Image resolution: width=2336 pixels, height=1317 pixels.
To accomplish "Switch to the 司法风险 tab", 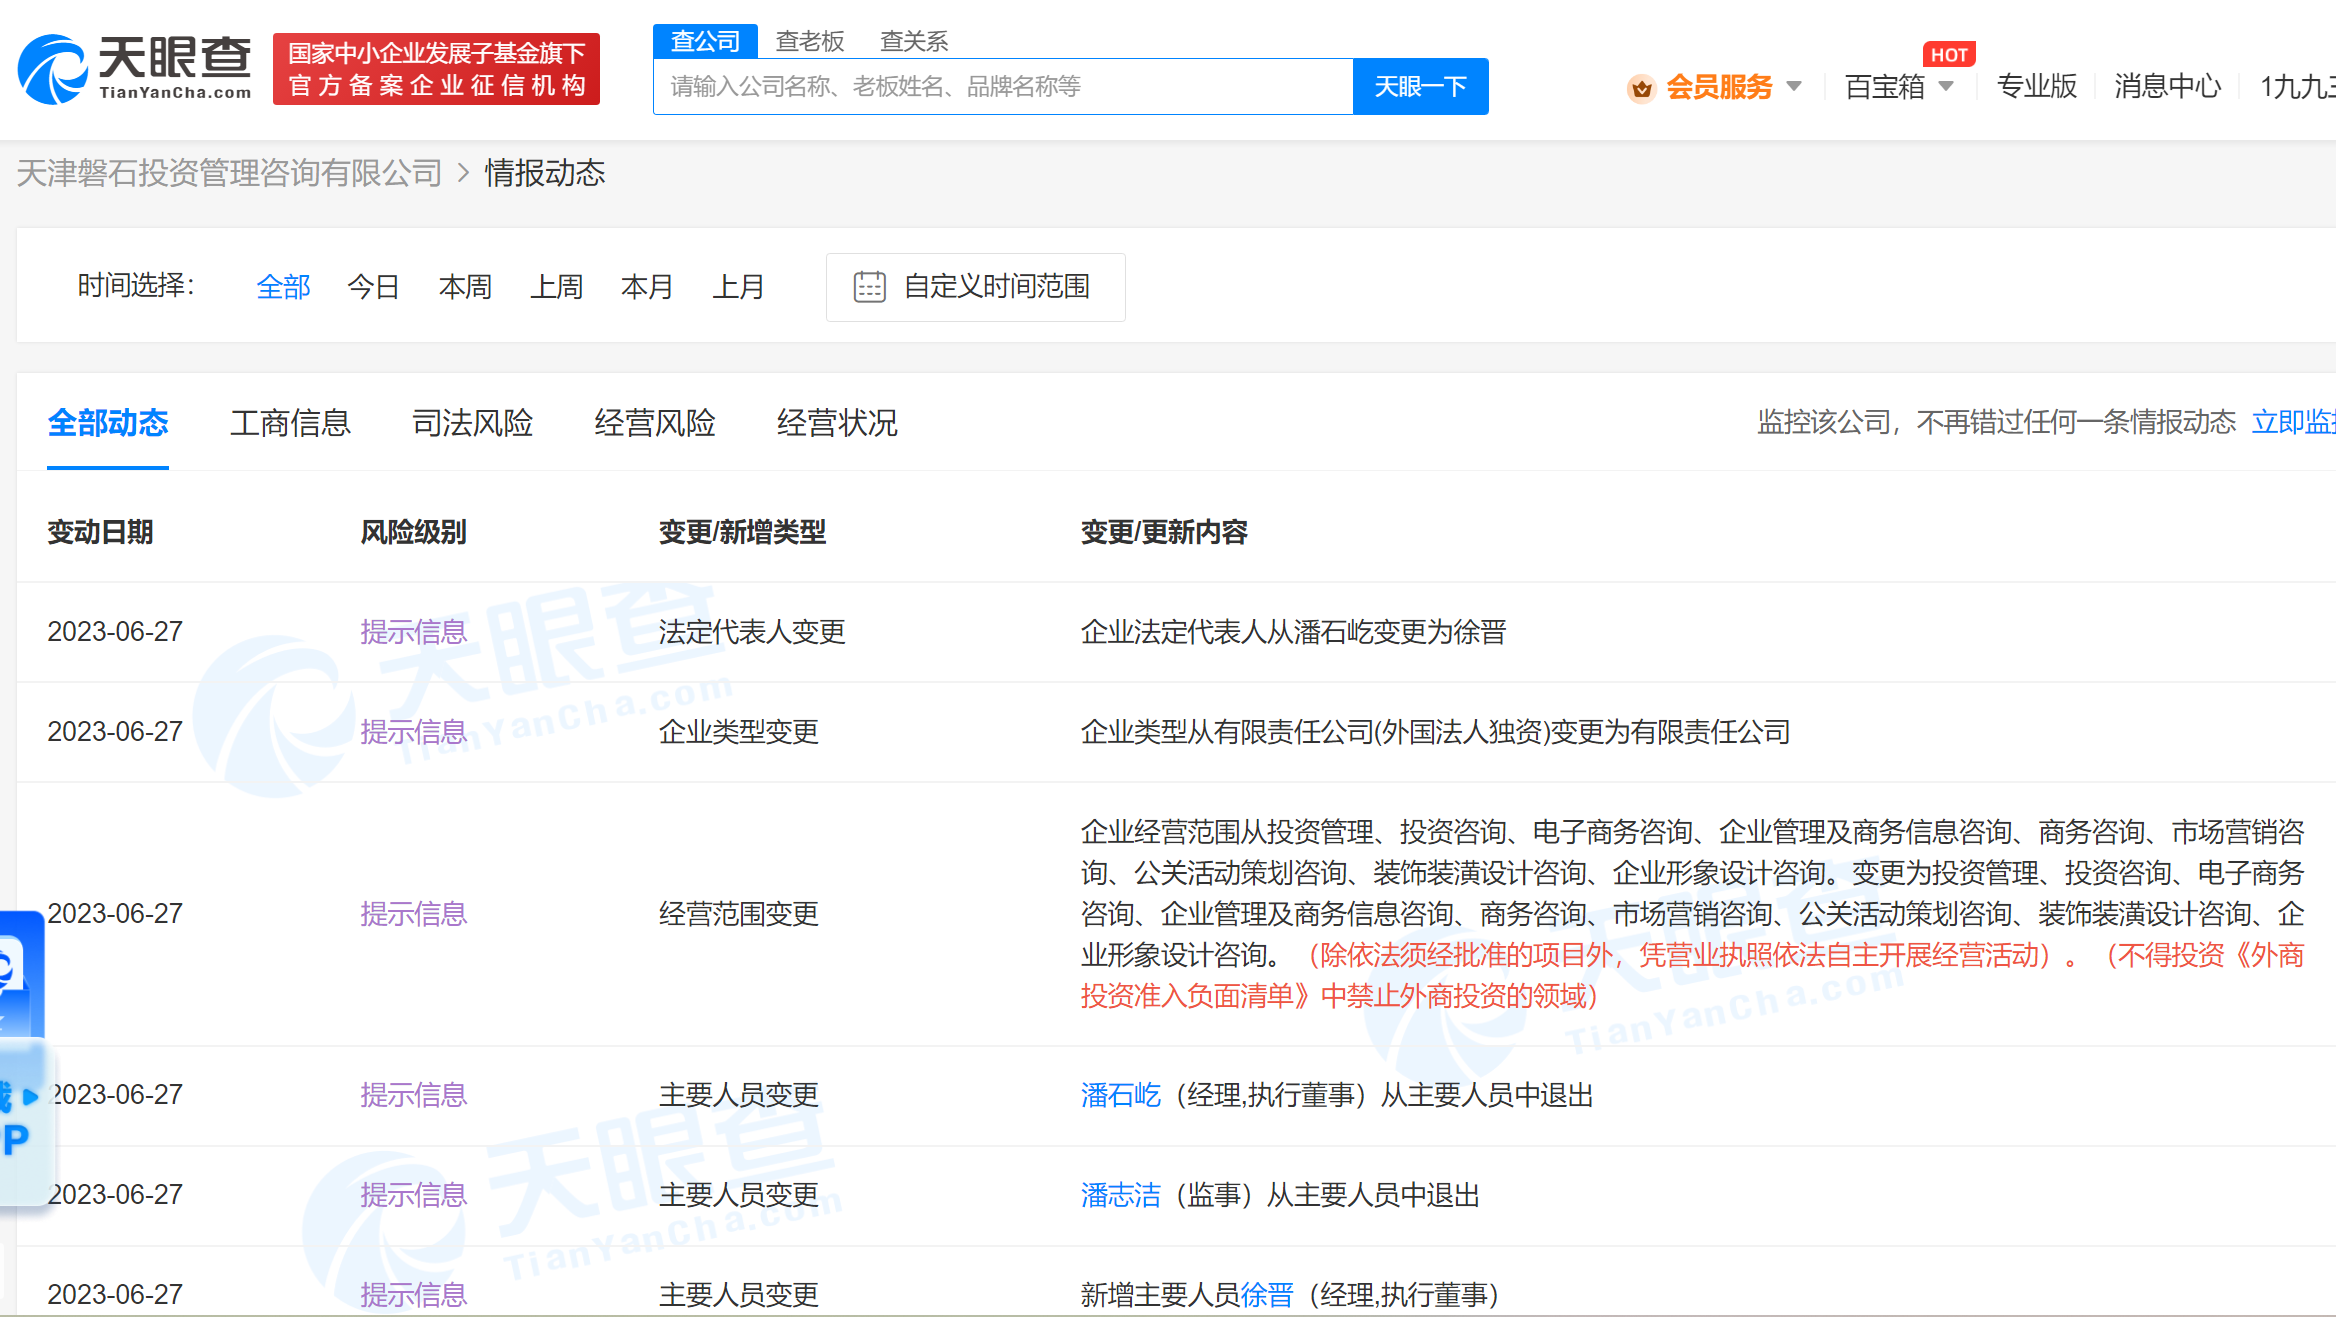I will (x=472, y=423).
